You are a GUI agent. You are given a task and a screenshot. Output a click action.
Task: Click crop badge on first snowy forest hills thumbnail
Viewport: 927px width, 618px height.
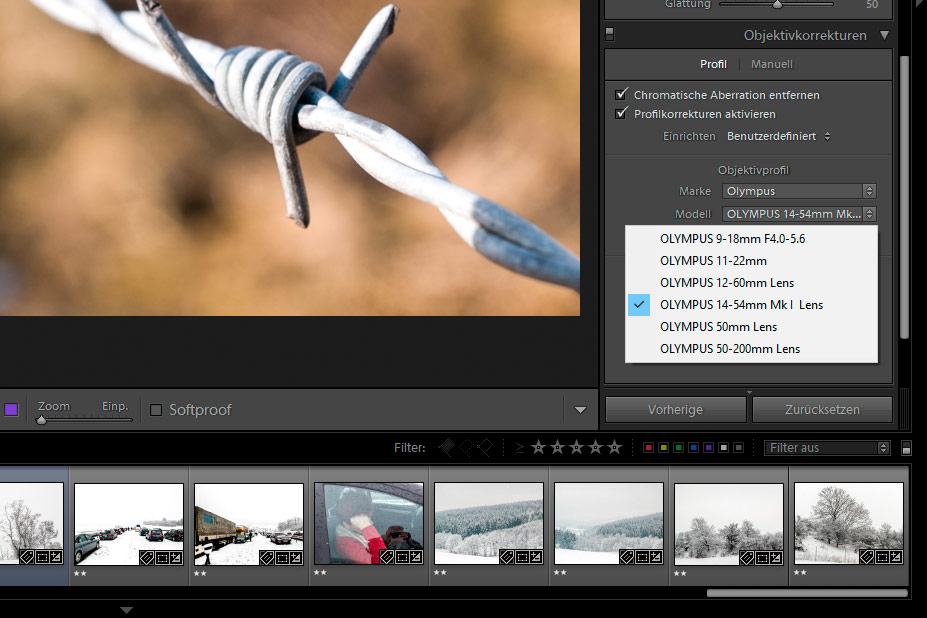[521, 557]
